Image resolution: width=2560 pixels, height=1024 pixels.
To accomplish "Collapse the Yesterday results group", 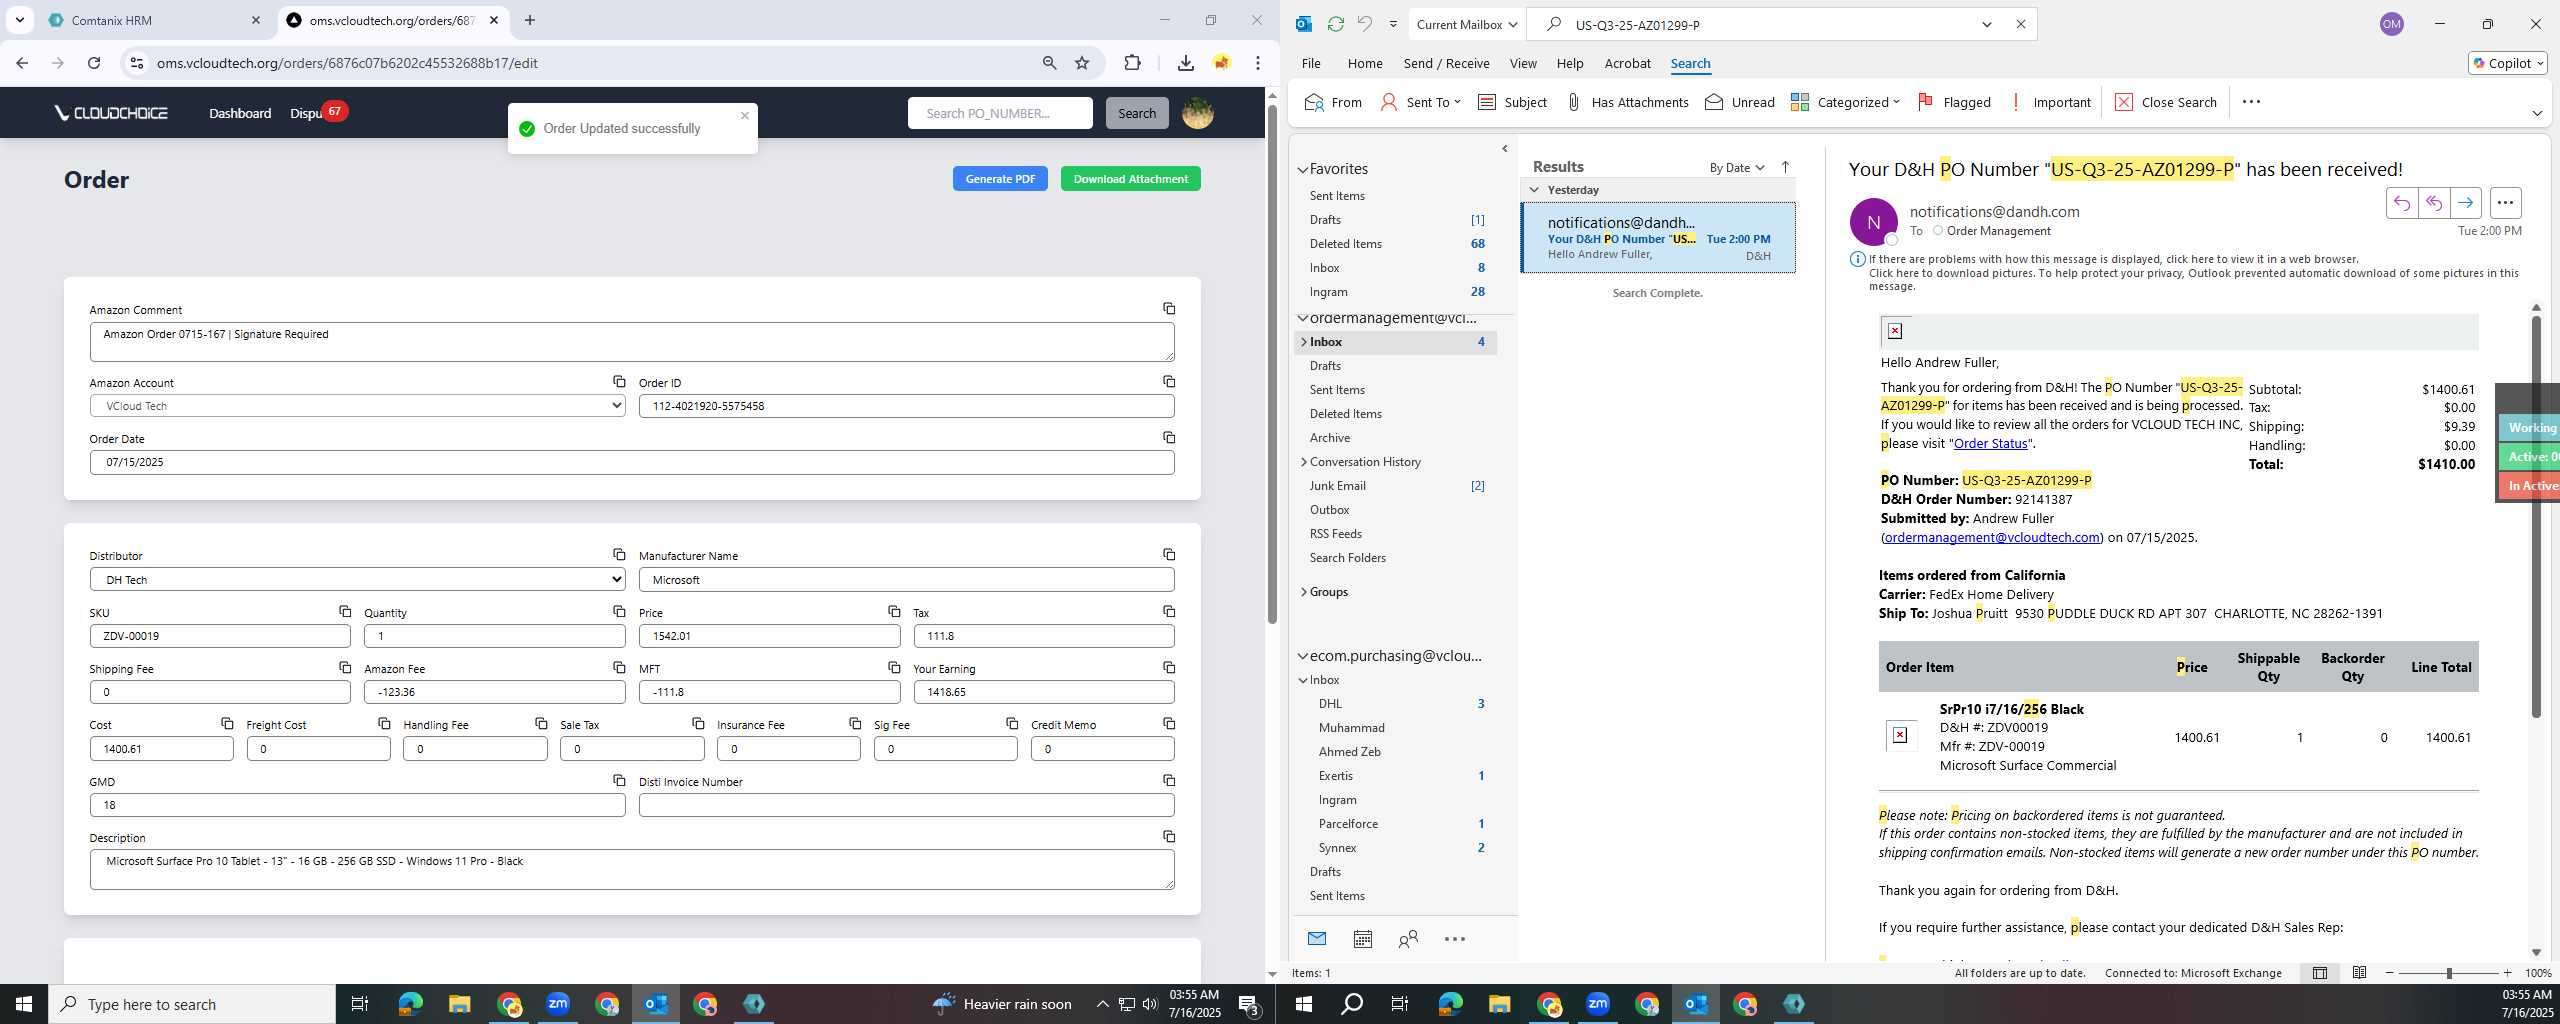I will (1534, 190).
